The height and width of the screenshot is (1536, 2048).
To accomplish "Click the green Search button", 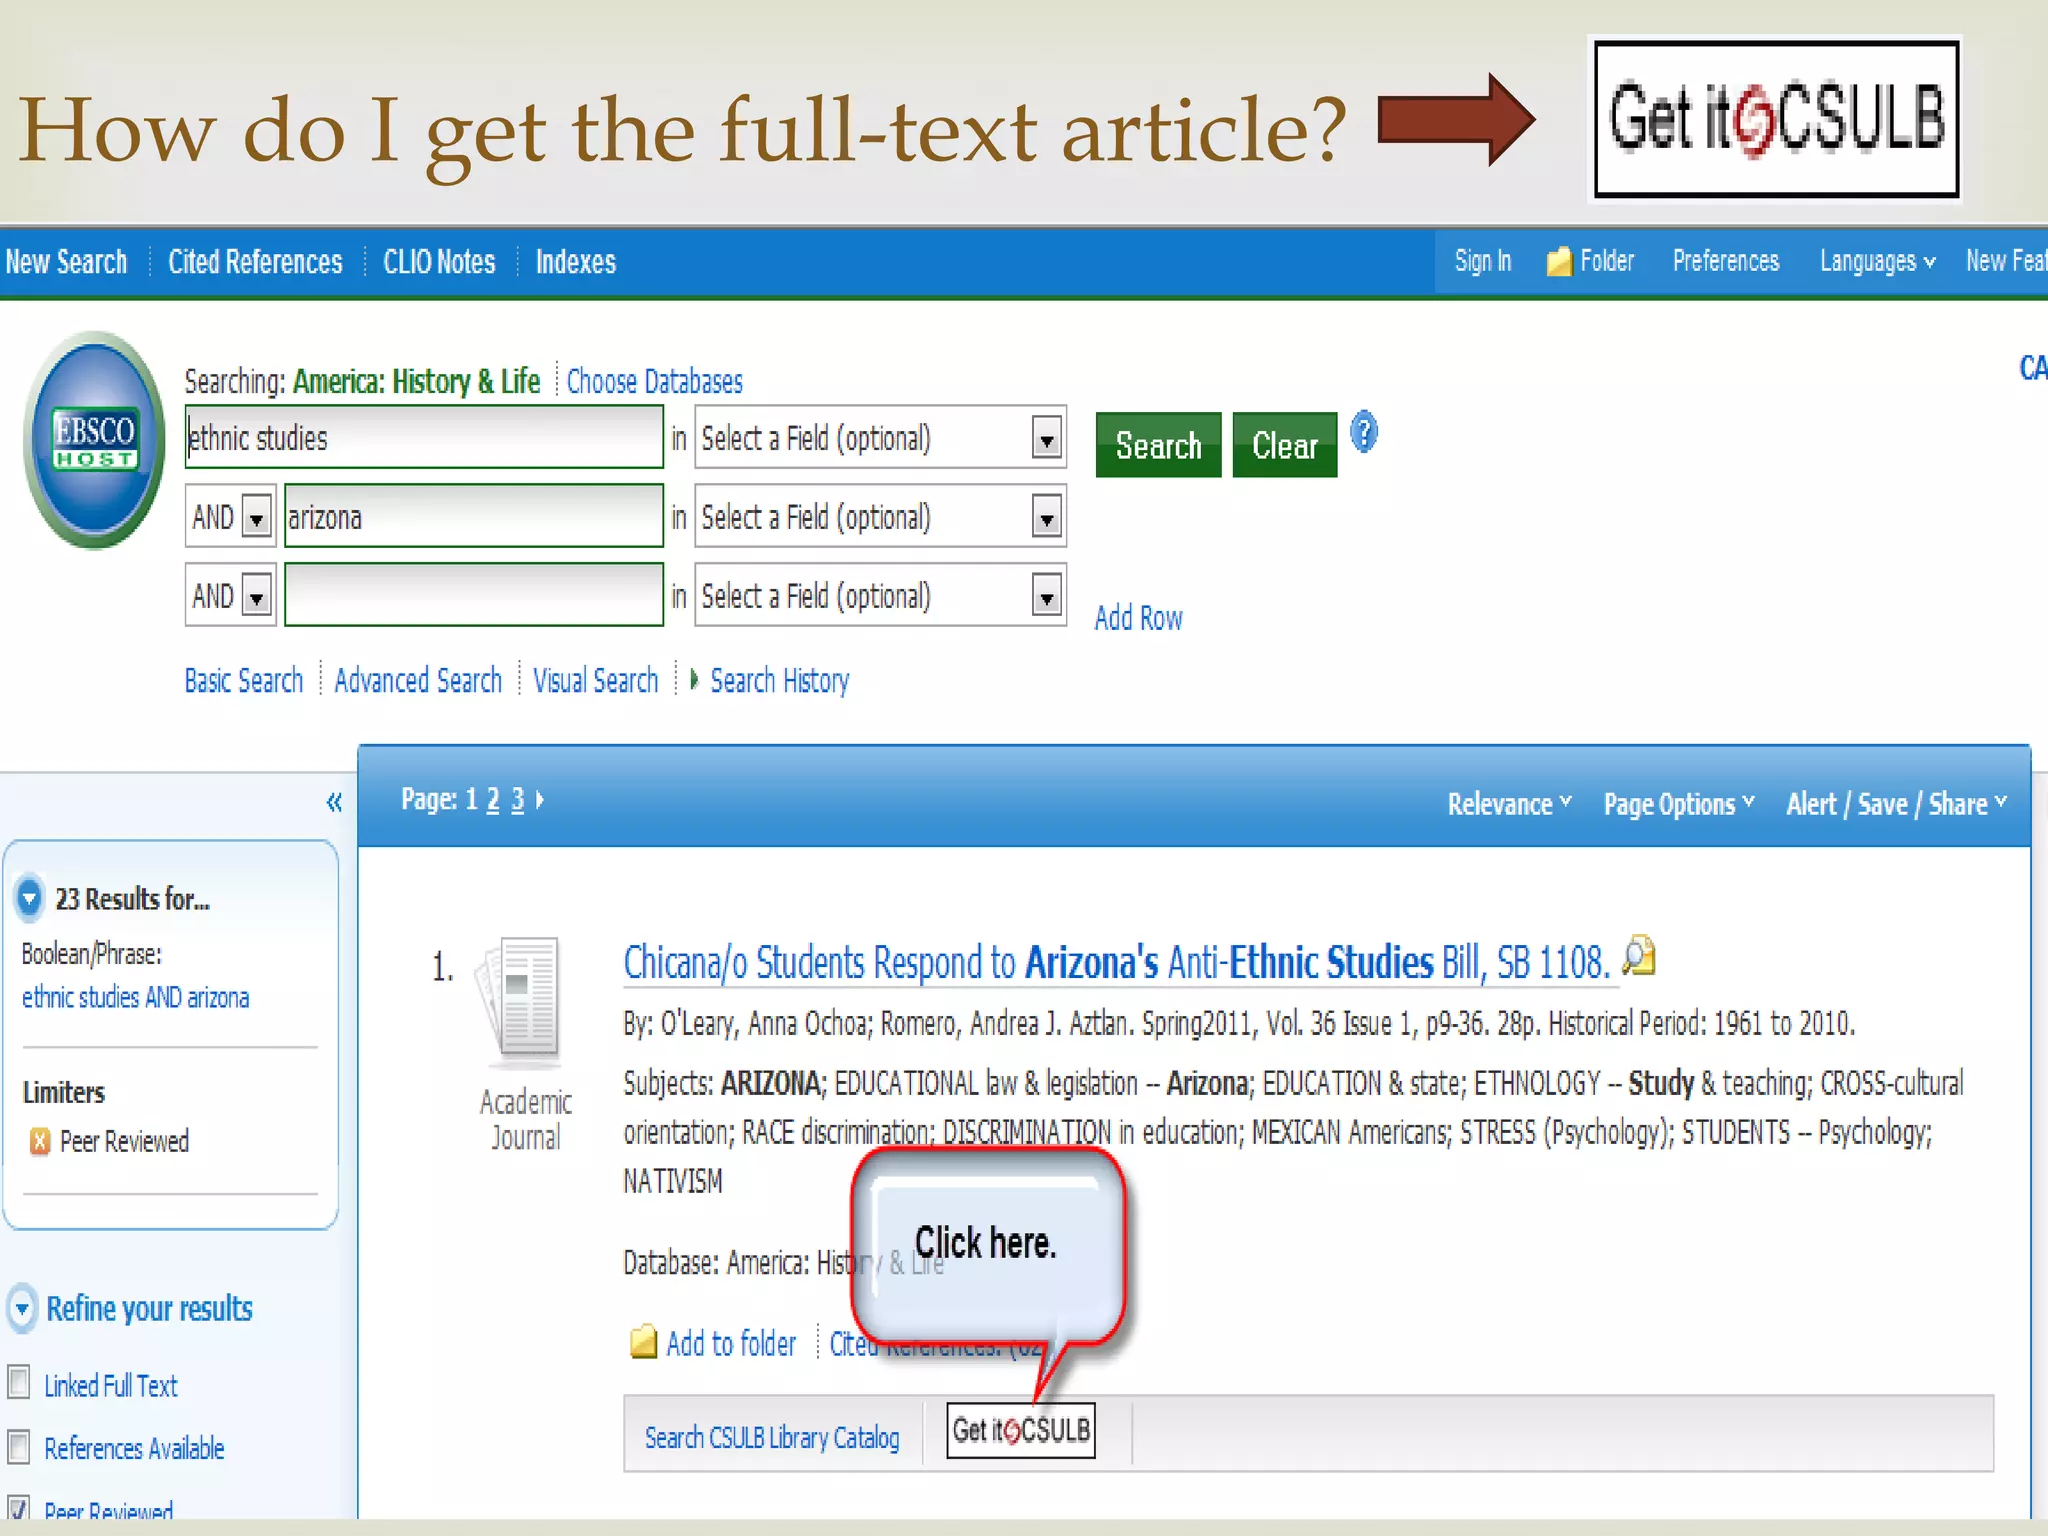I will [x=1158, y=445].
